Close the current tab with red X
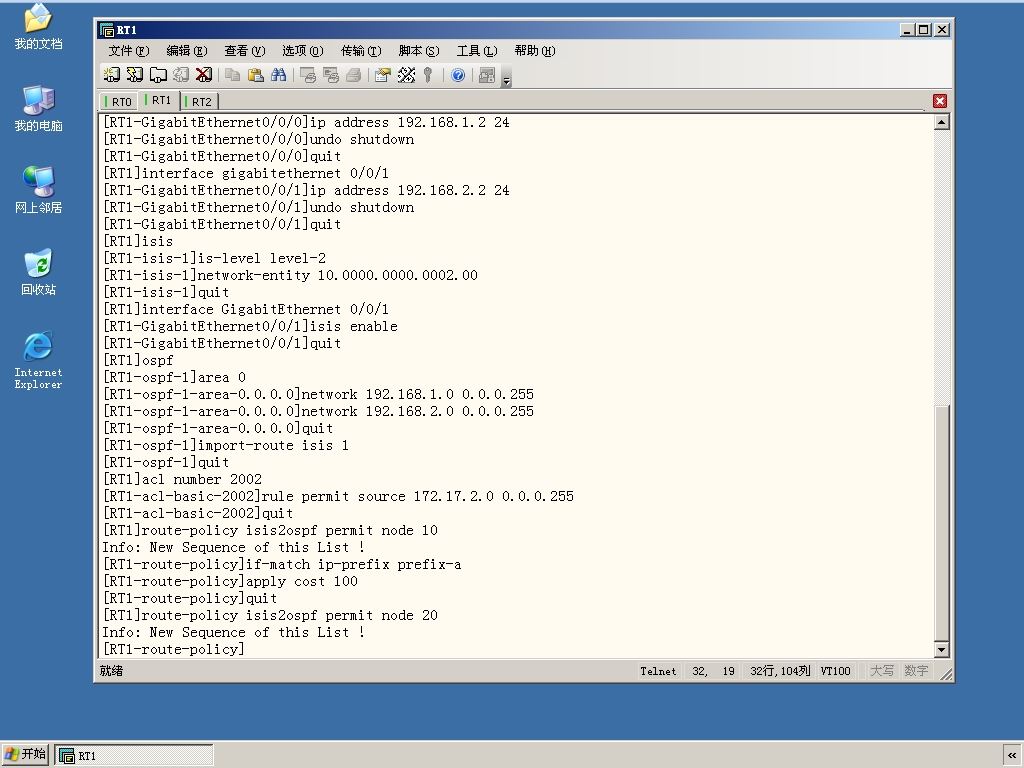1024x768 pixels. point(940,101)
